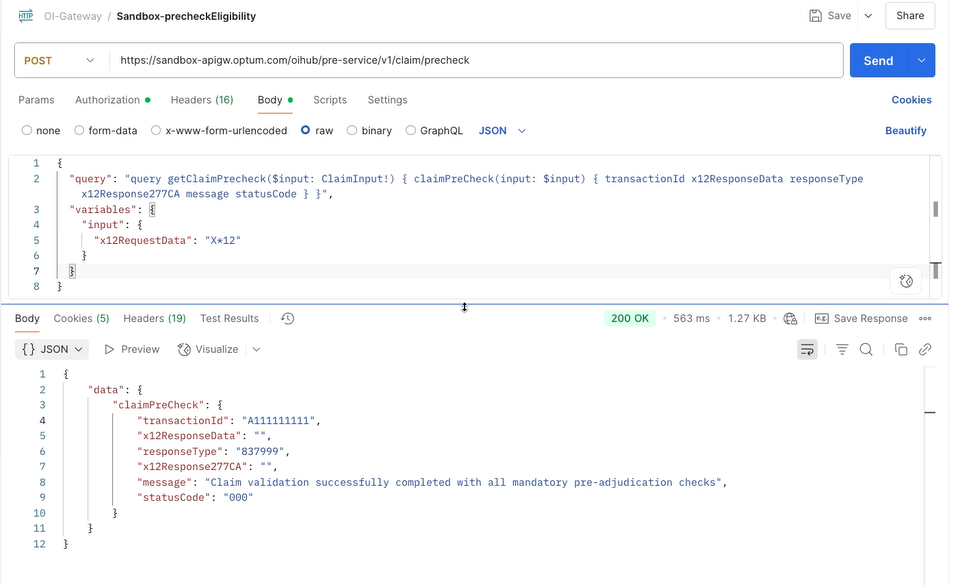This screenshot has width=960, height=585.
Task: Click the HTTP request type icon
Action: click(26, 16)
